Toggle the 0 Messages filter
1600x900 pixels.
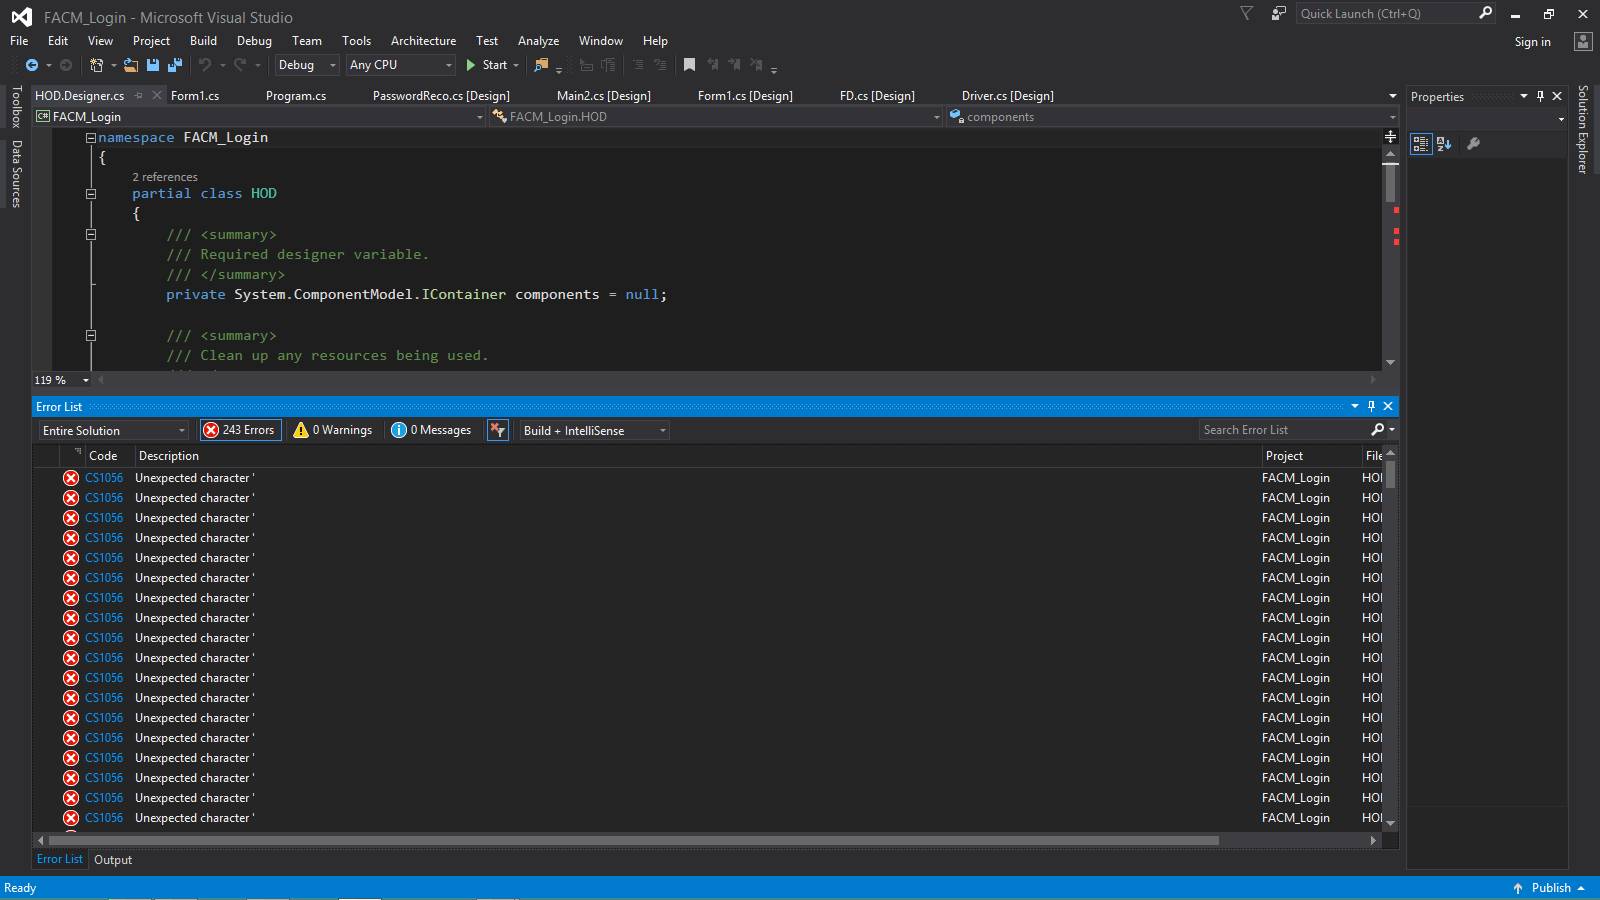(431, 430)
